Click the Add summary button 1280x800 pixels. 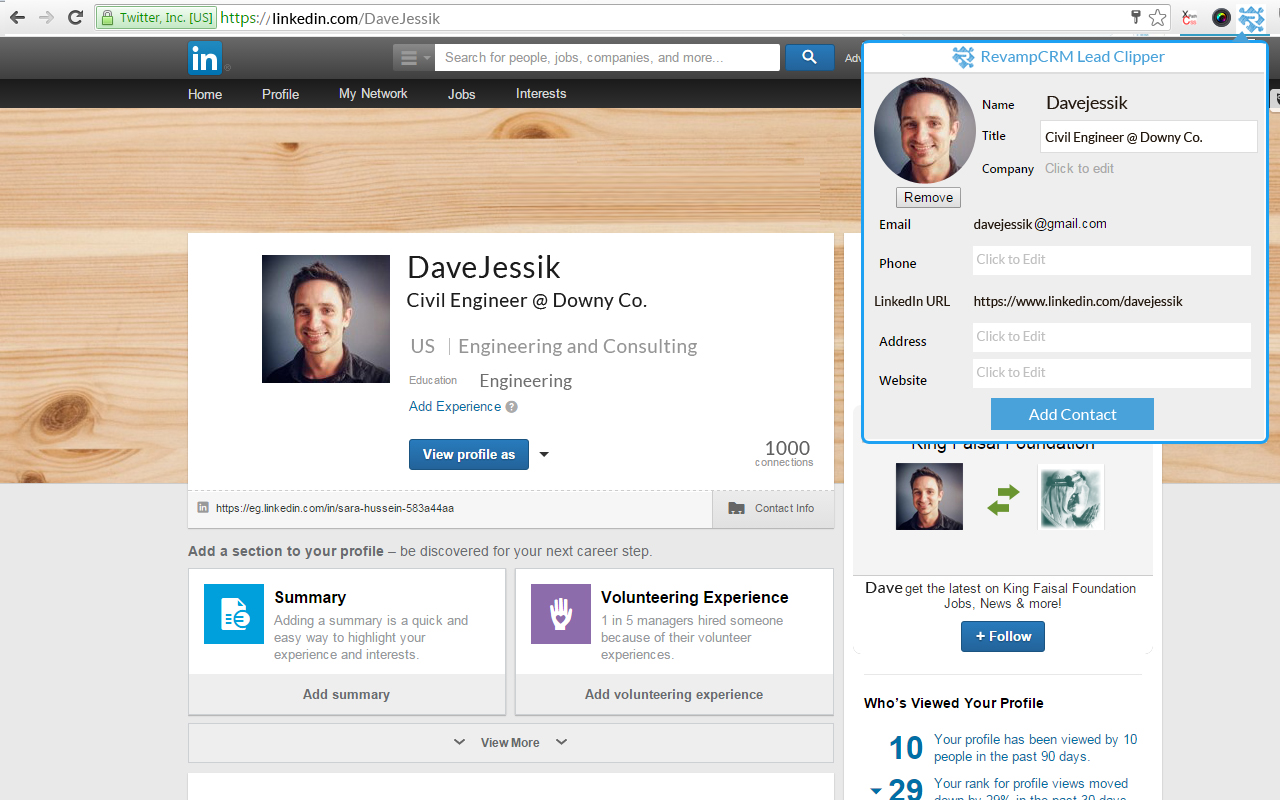click(347, 694)
